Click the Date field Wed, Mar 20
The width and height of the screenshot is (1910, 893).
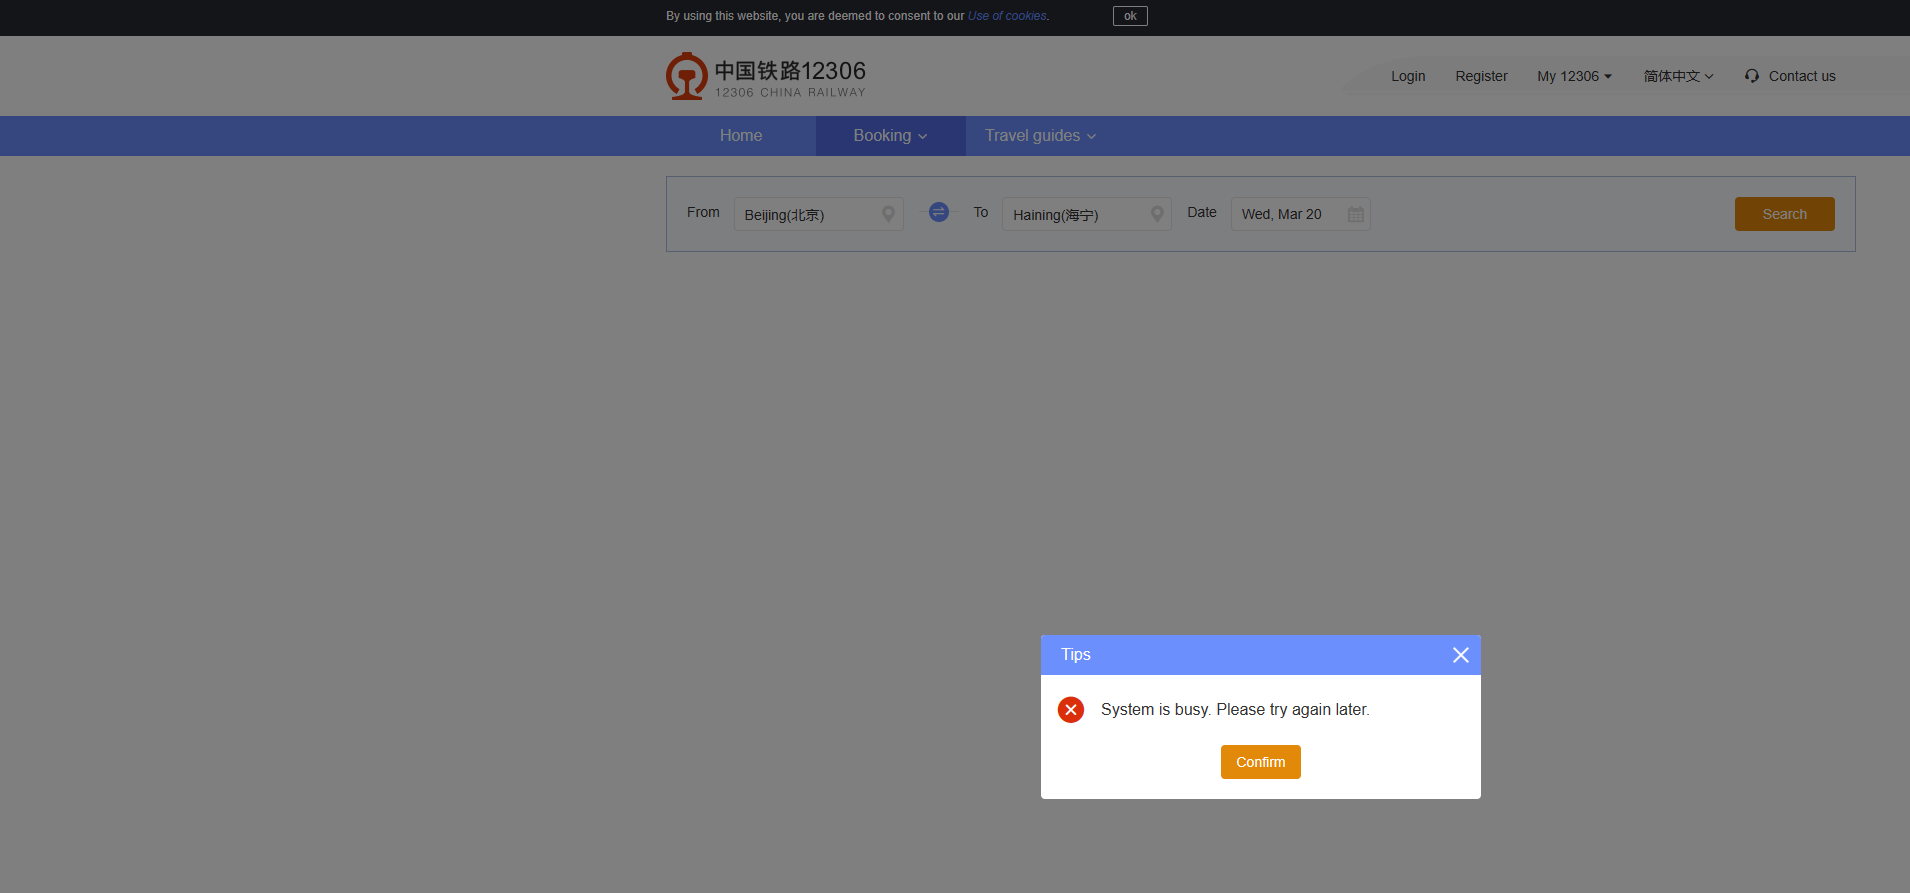(1301, 214)
